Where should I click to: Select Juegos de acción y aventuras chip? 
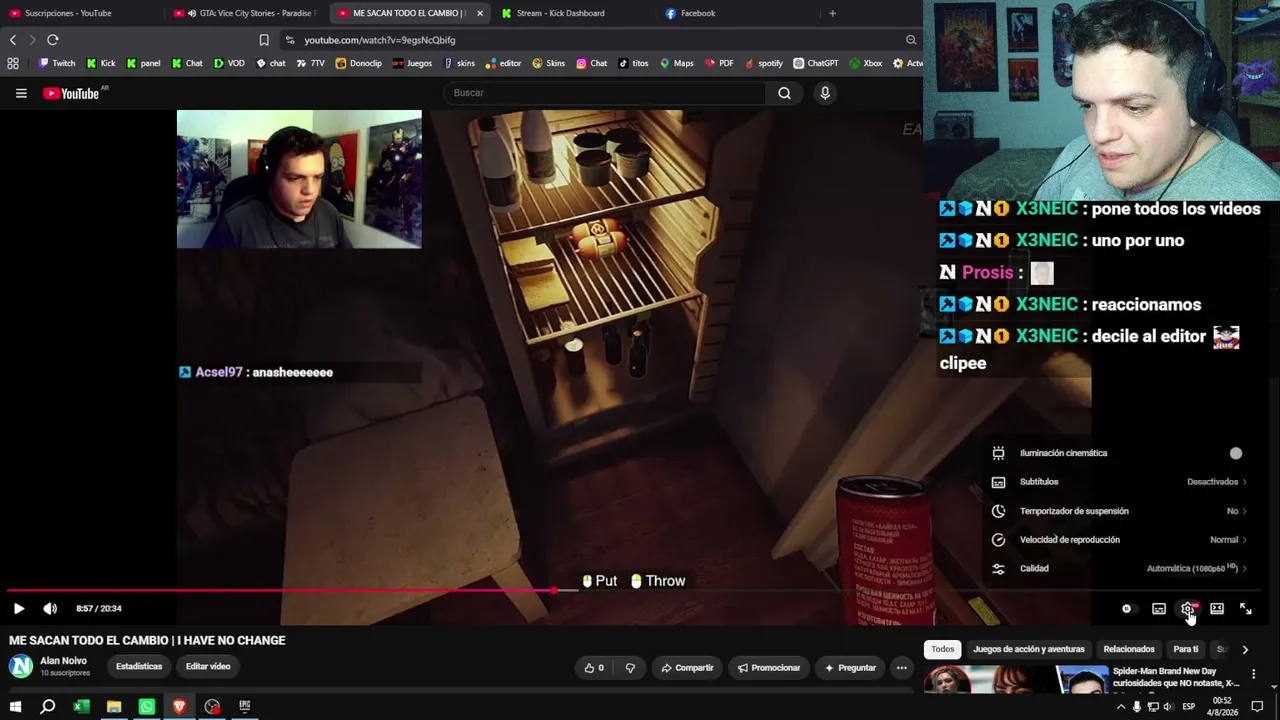pyautogui.click(x=1029, y=649)
